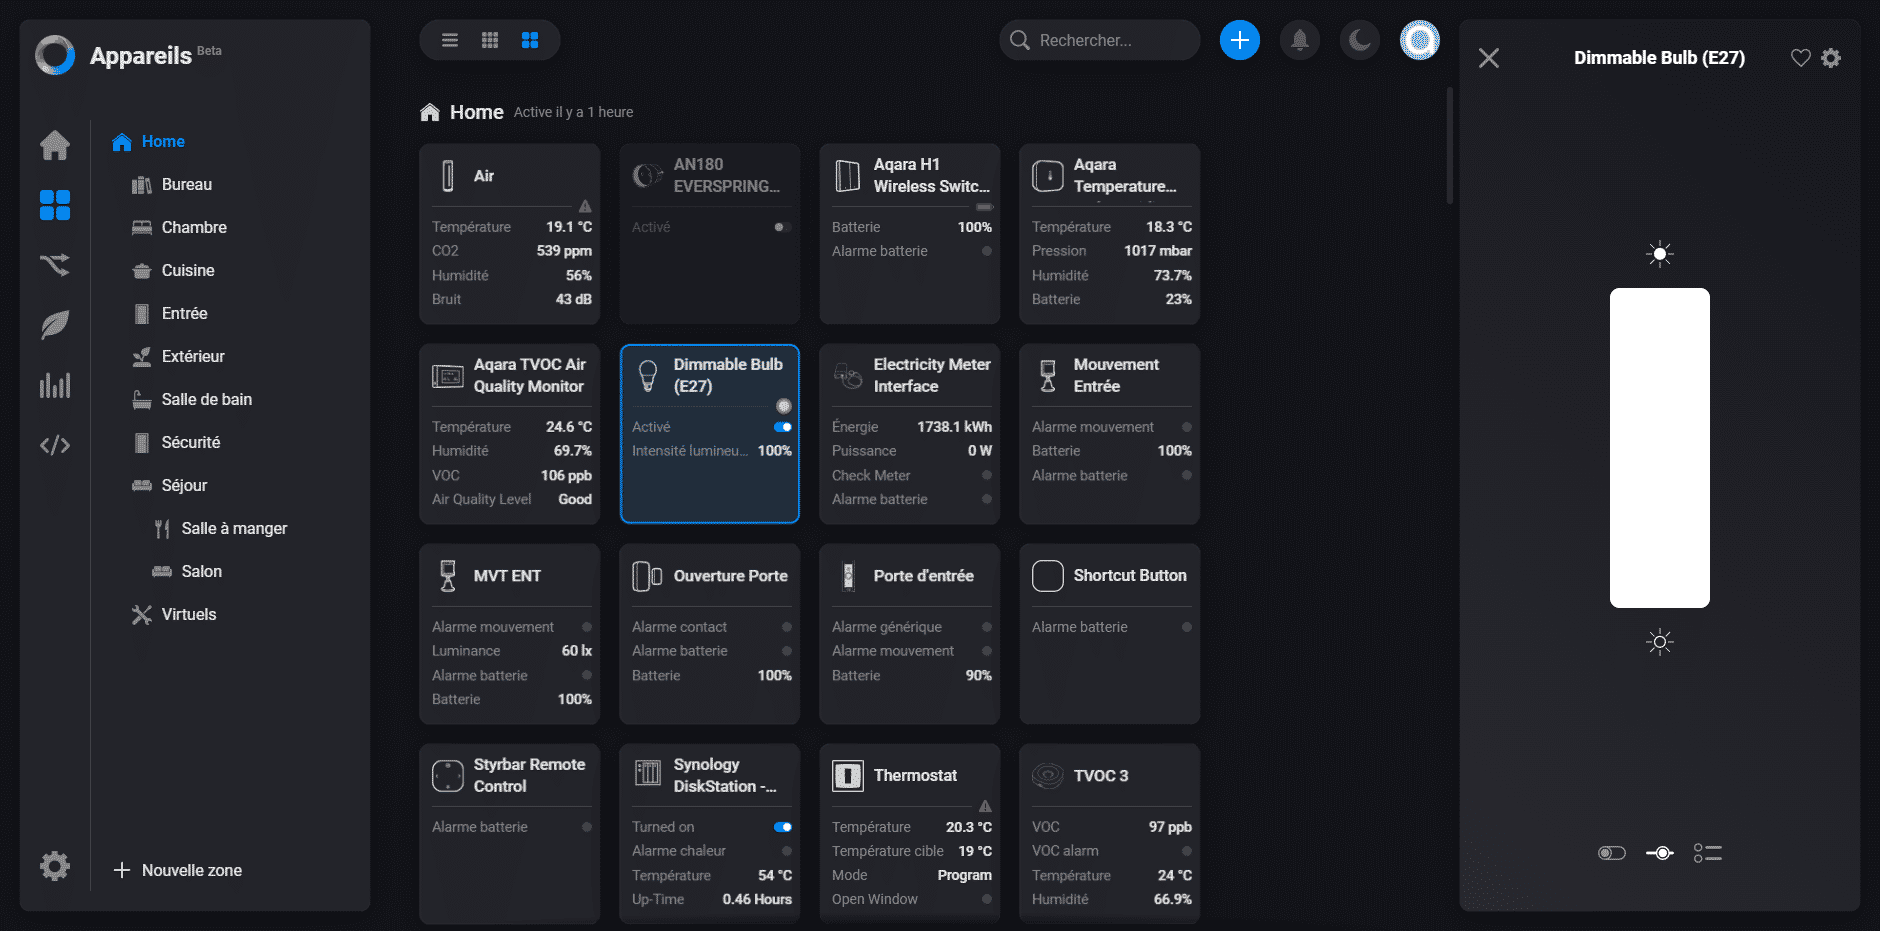Screen dimensions: 1880x931
Task: Open the Flows shuffle sidebar icon
Action: pyautogui.click(x=55, y=265)
